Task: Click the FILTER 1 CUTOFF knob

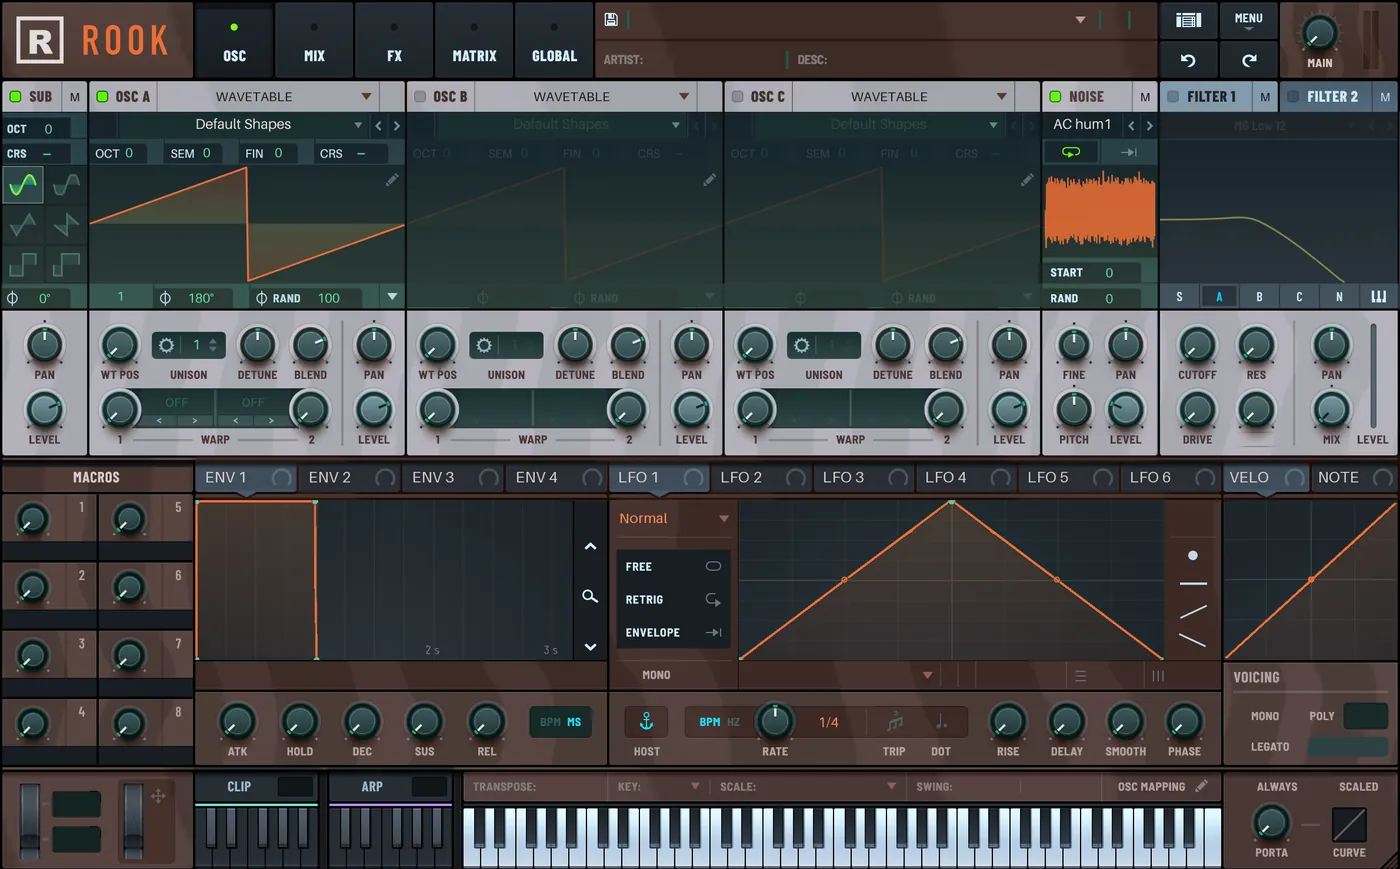Action: (x=1197, y=345)
